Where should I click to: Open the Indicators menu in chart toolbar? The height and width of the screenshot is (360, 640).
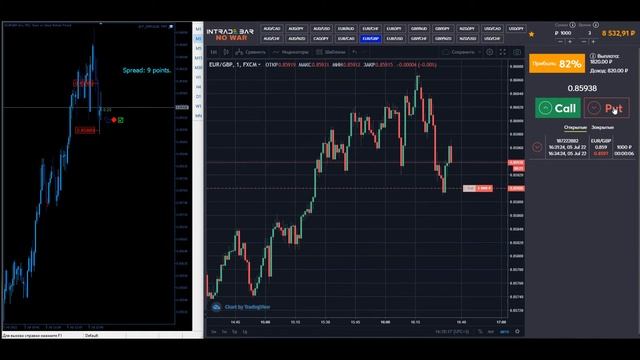point(291,52)
